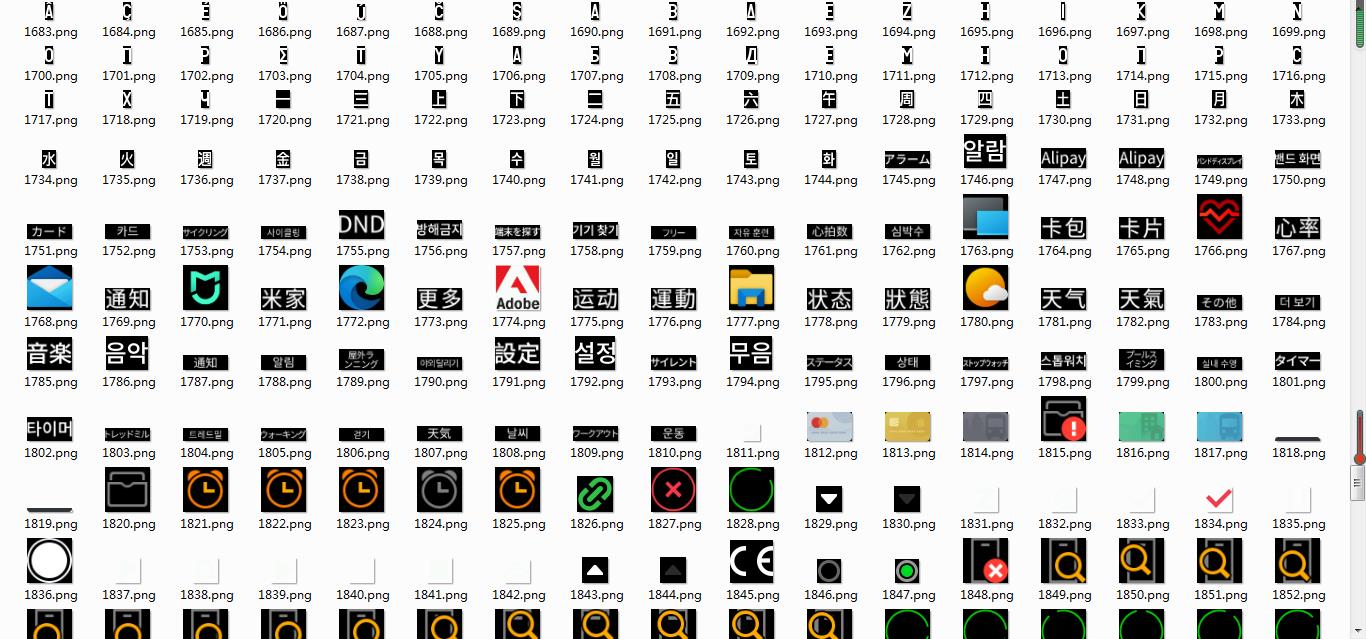Select the 타이머 label image 1802.png
The width and height of the screenshot is (1366, 639).
(49, 430)
